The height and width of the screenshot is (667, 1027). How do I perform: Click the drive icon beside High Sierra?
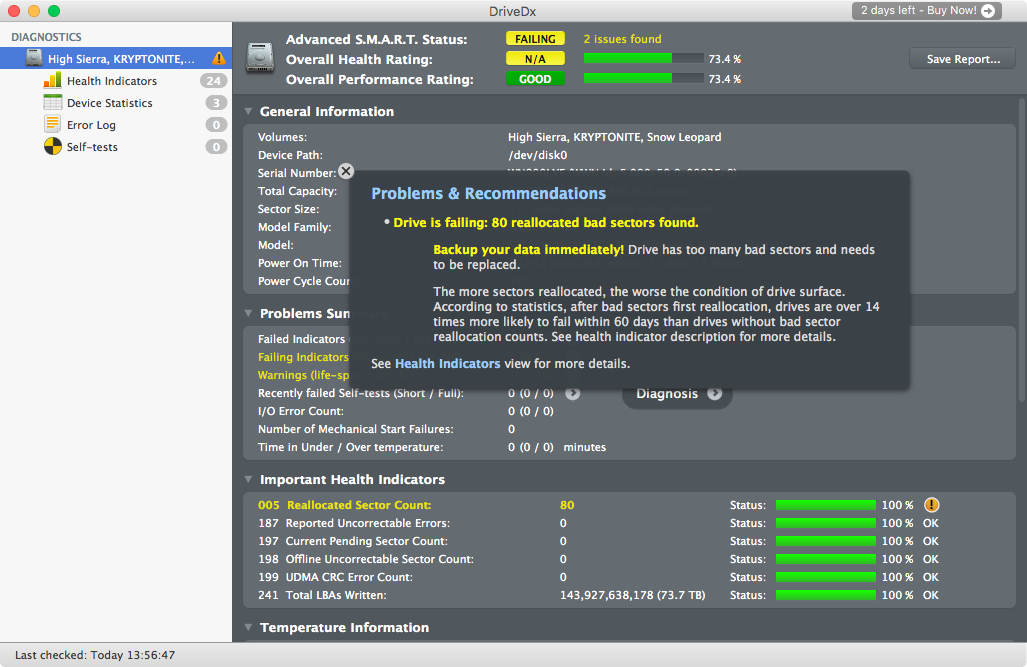pos(34,58)
